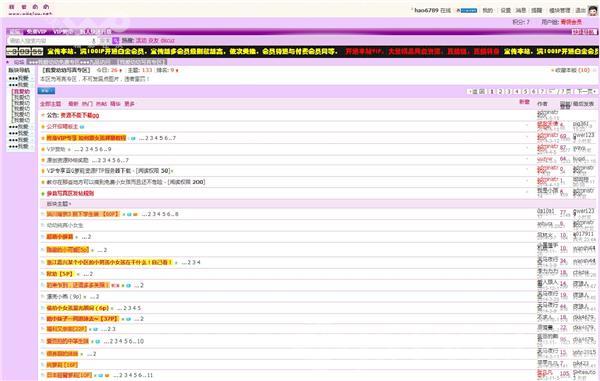Click the blue 发帖 new post button
600x381 pixels.
46,91
